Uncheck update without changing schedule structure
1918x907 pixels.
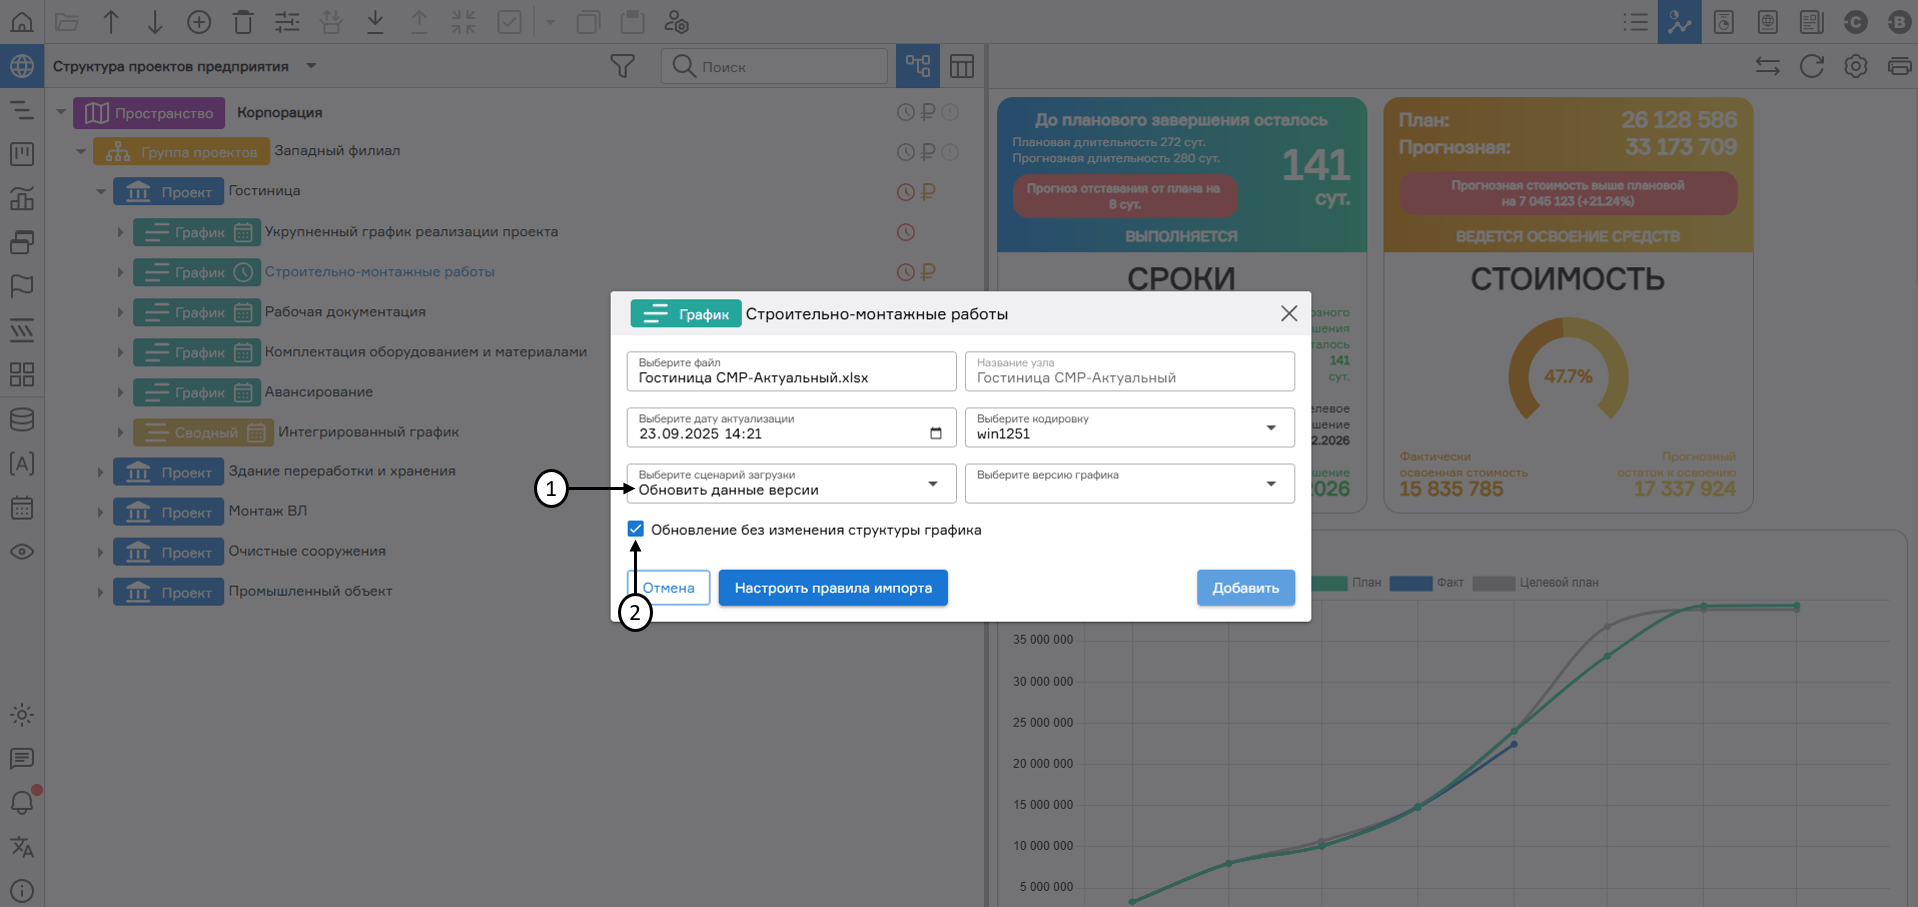tap(636, 529)
